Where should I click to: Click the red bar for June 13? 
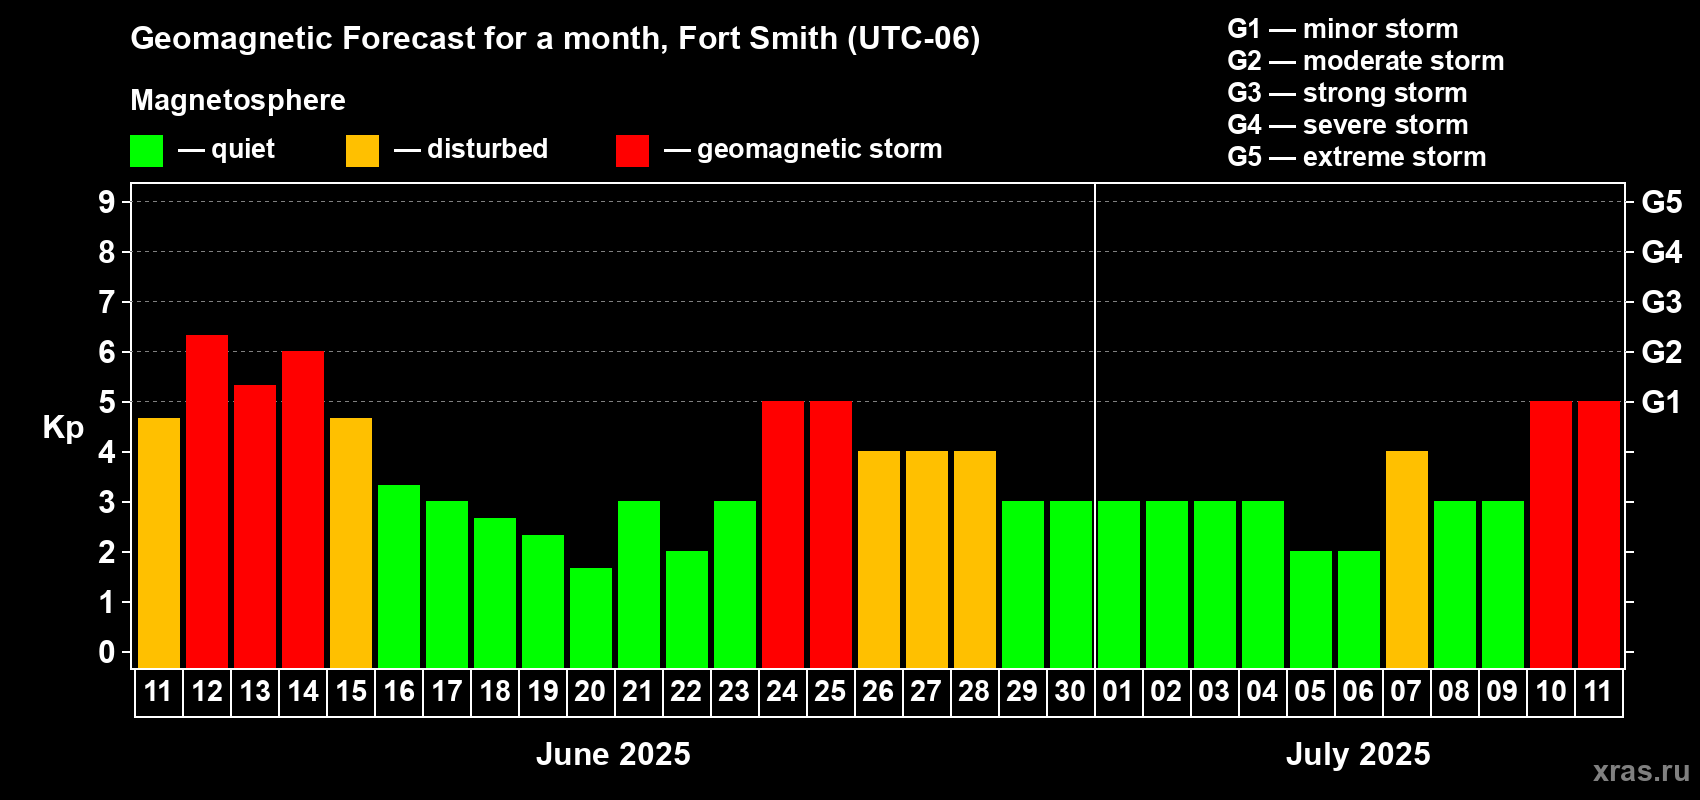[x=255, y=526]
